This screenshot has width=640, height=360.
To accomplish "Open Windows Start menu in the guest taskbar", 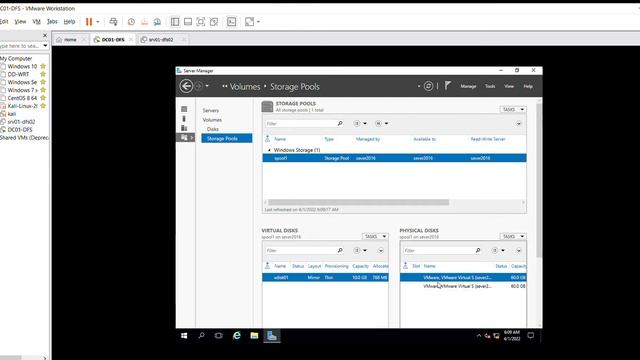I will click(184, 336).
